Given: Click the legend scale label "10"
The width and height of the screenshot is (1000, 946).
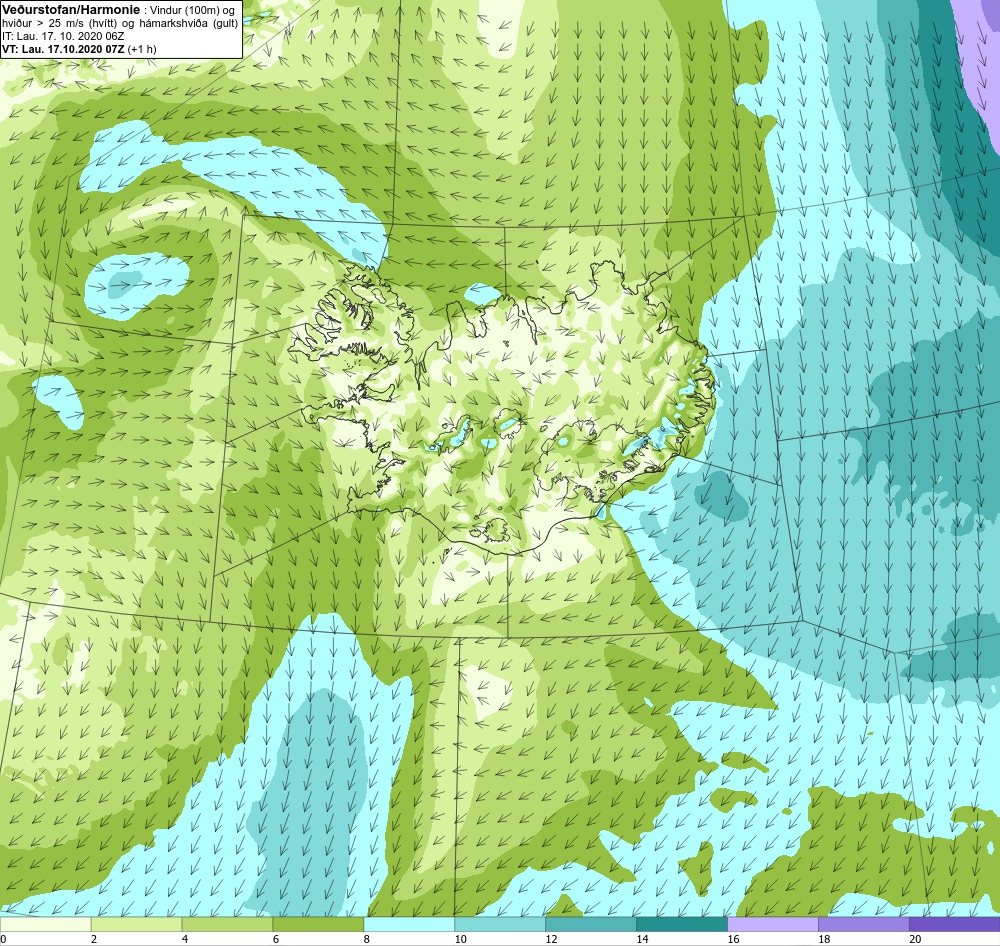Looking at the screenshot, I should [x=460, y=939].
